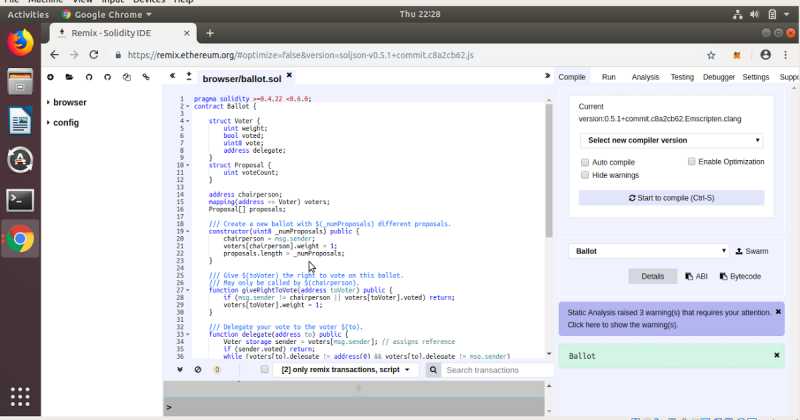Bookmark this page with the star icon

pyautogui.click(x=711, y=55)
